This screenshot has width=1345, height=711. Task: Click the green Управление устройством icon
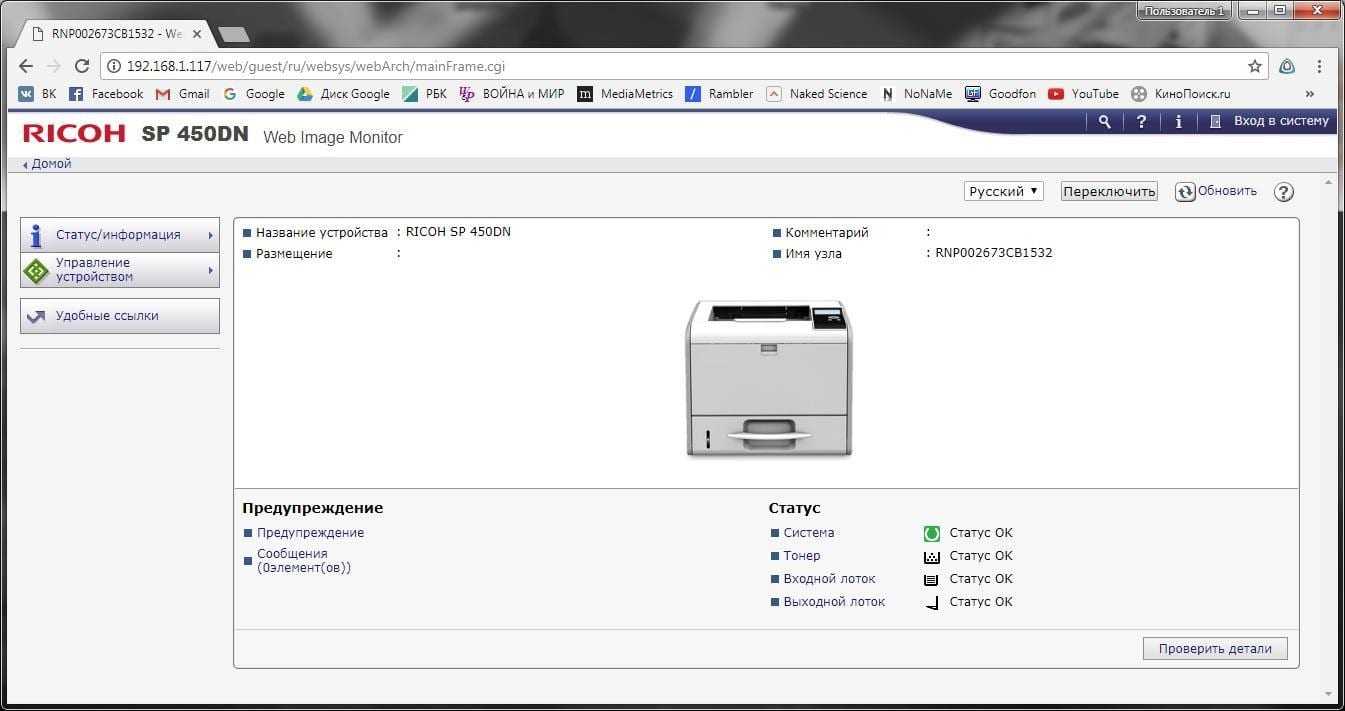pos(36,270)
